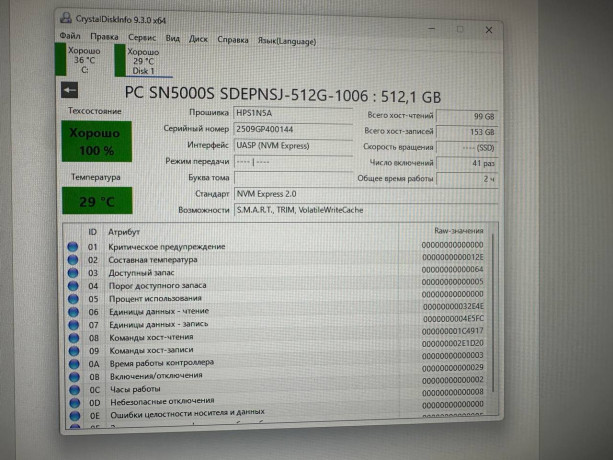
Task: Select the Критическое предупреждение row
Action: [x=276, y=246]
